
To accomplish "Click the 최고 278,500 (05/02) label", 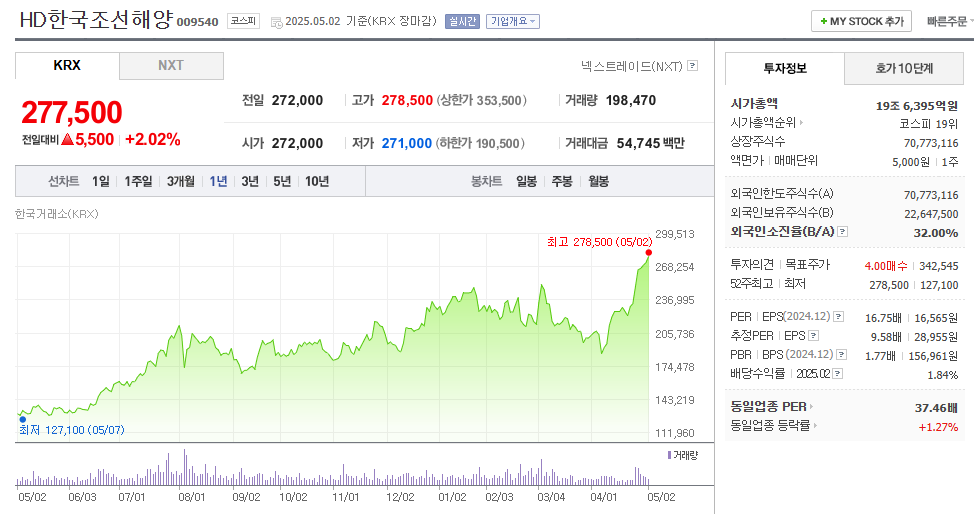I will (x=599, y=242).
